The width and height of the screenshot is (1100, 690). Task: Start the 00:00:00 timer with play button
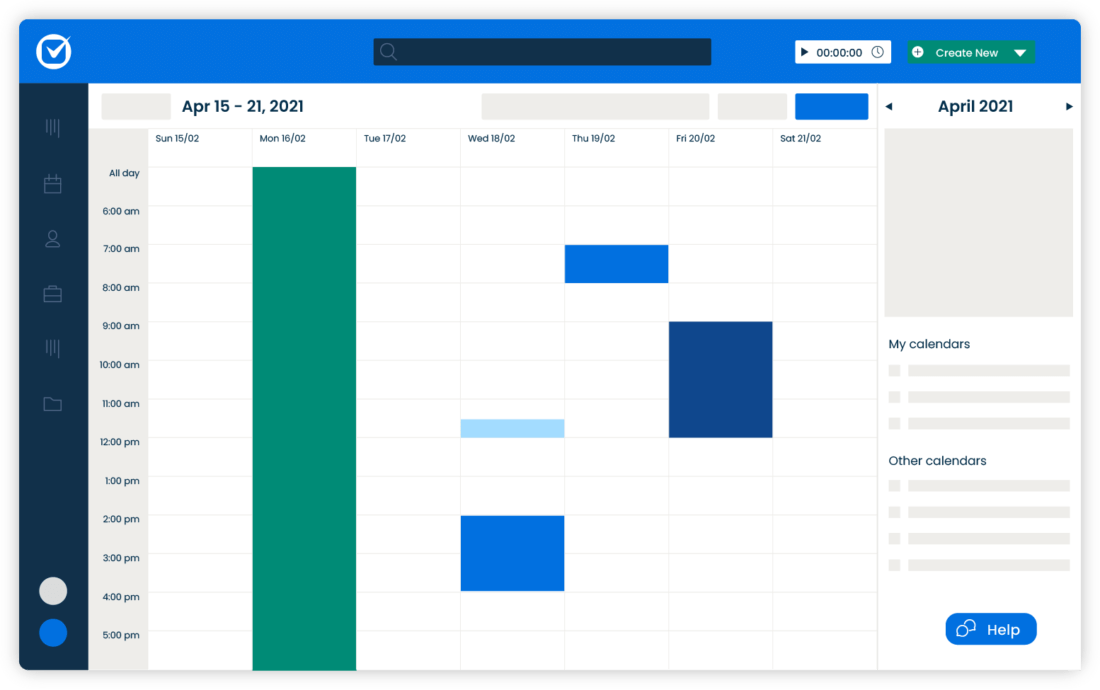805,52
